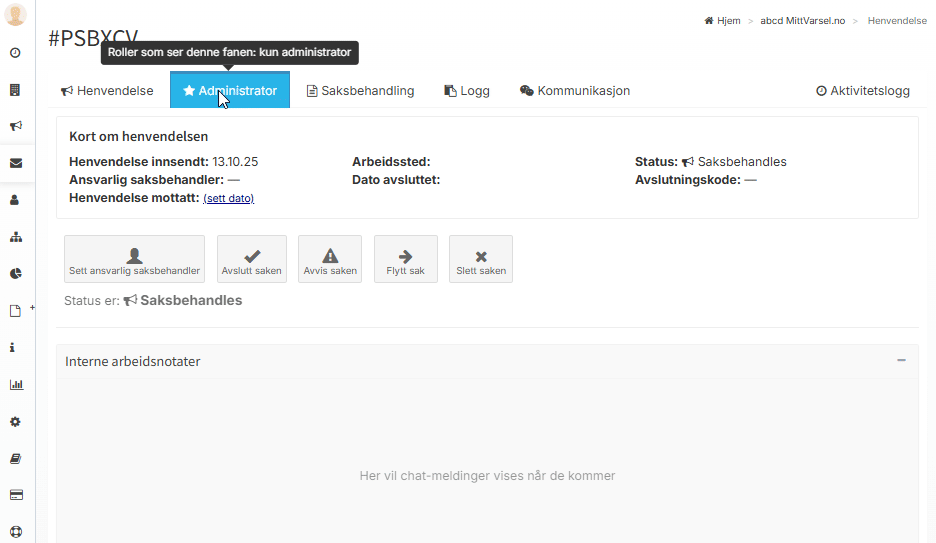The height and width of the screenshot is (543, 936).
Task: Open the bar chart statistics sidebar icon
Action: (16, 384)
